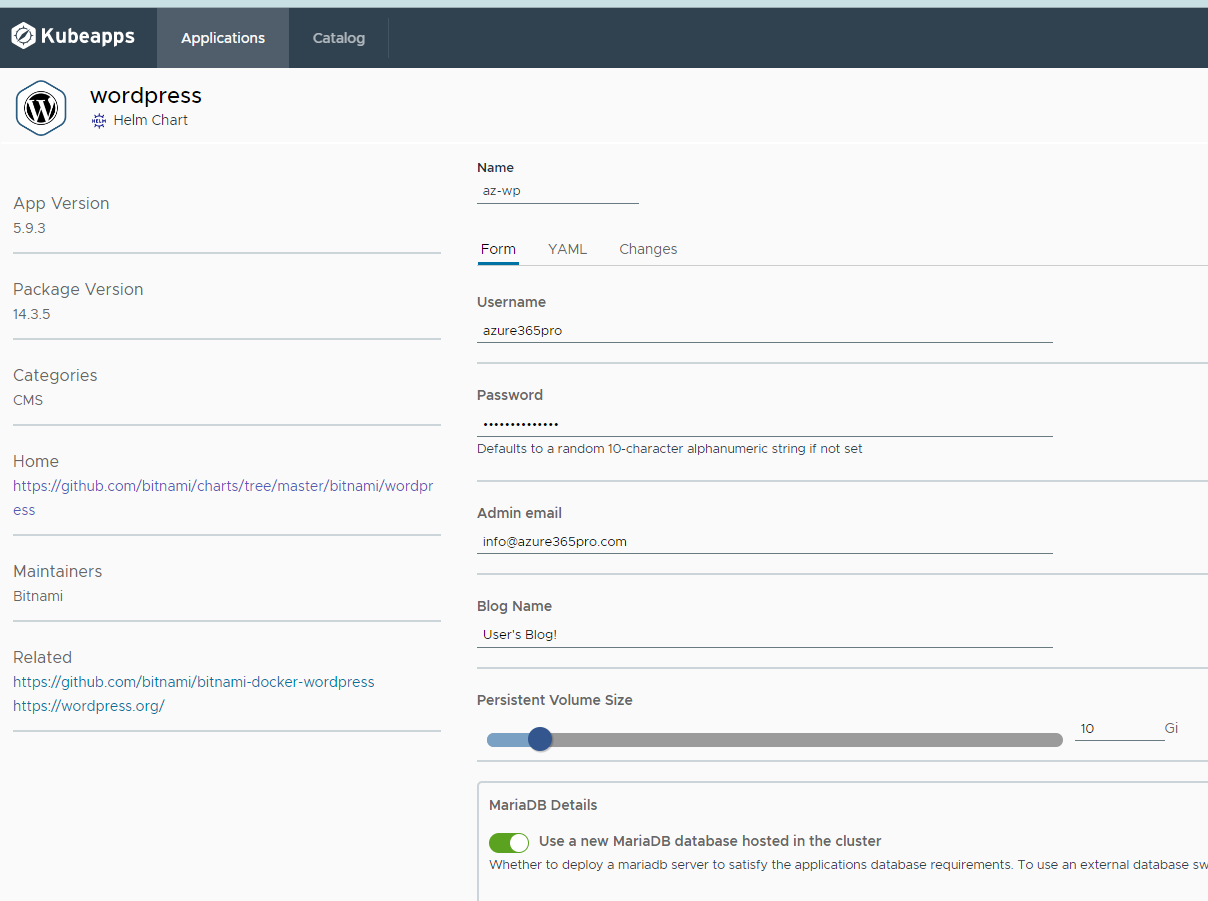Screen dimensions: 1208x901
Task: Click the WordPress chart logo
Action: 41,108
